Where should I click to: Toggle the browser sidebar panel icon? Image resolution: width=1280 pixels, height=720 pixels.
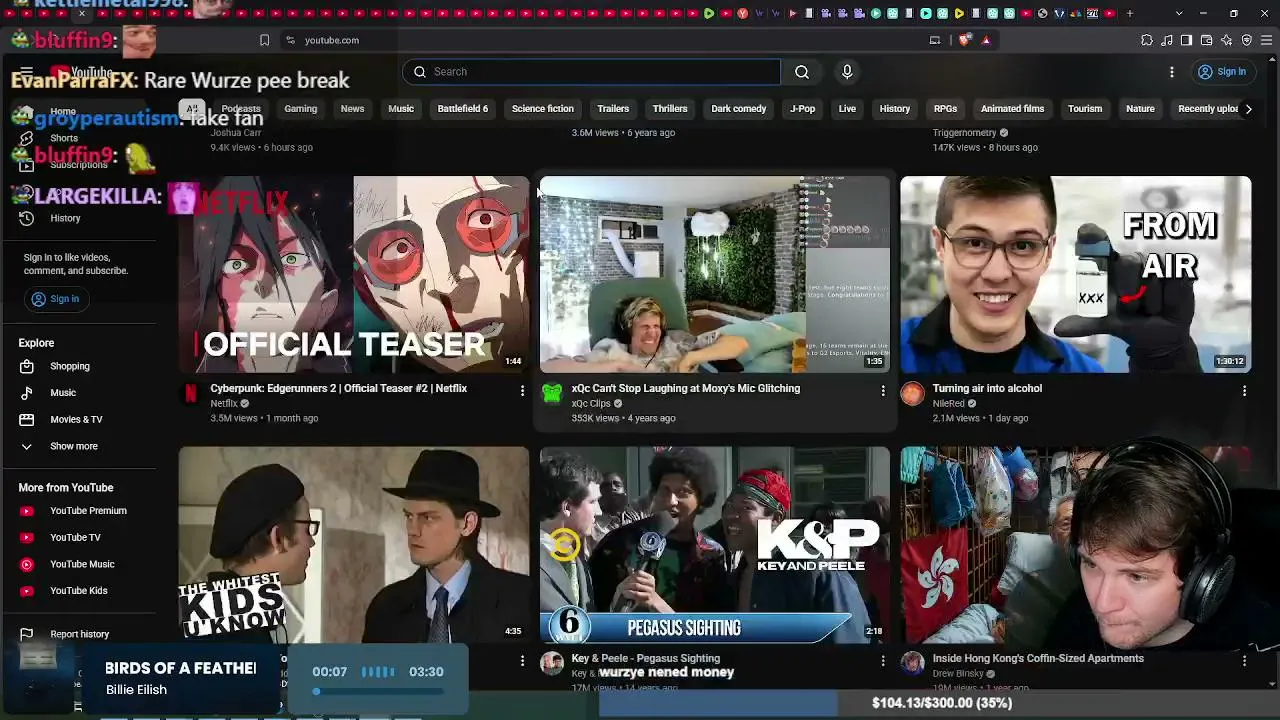tap(1186, 40)
